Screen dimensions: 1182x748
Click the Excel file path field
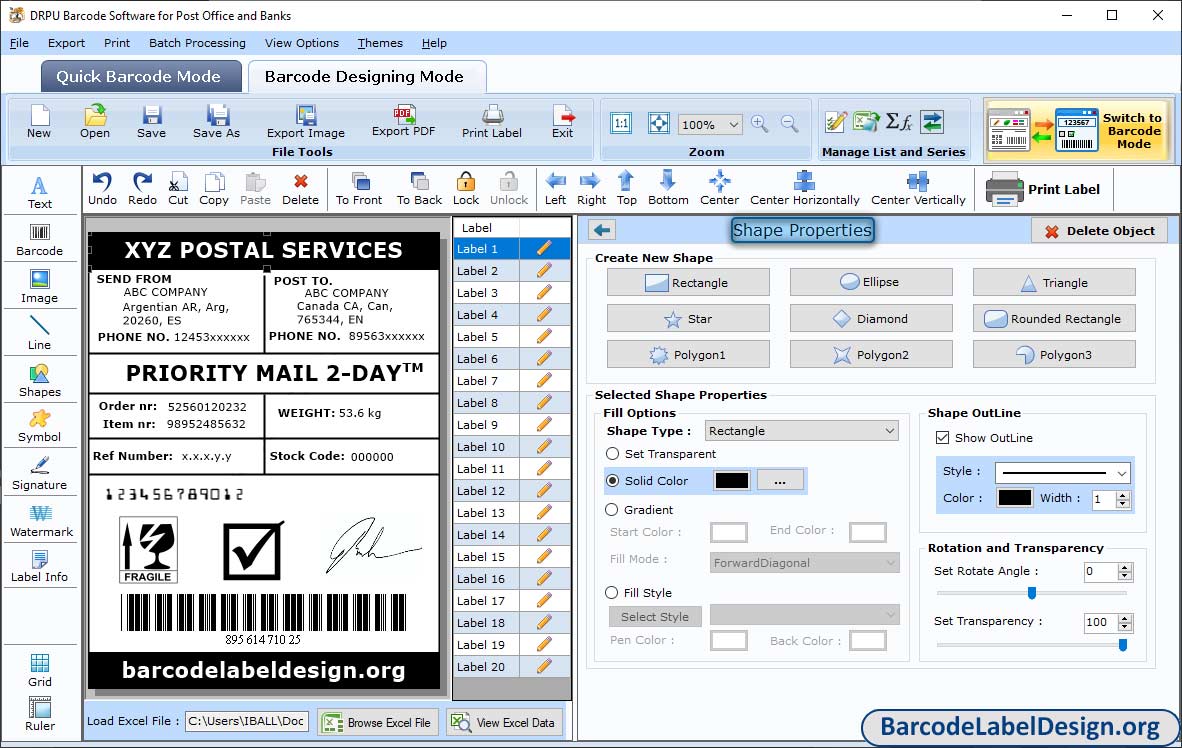point(247,721)
